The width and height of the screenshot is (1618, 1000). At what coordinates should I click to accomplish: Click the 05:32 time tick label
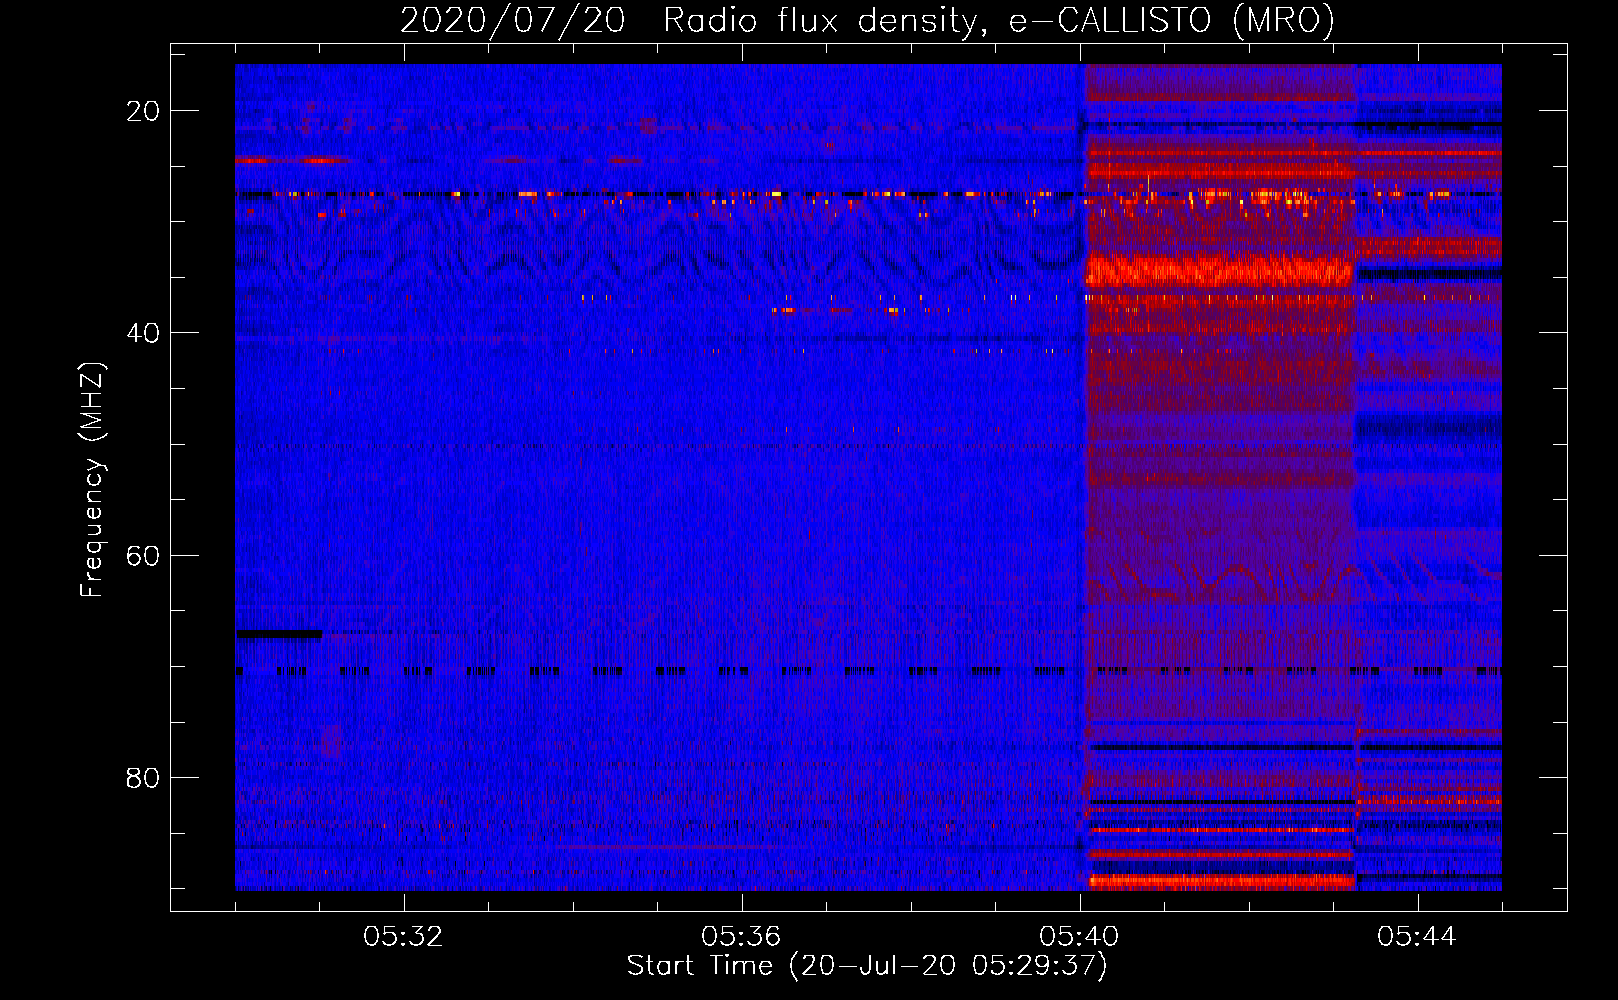click(404, 937)
